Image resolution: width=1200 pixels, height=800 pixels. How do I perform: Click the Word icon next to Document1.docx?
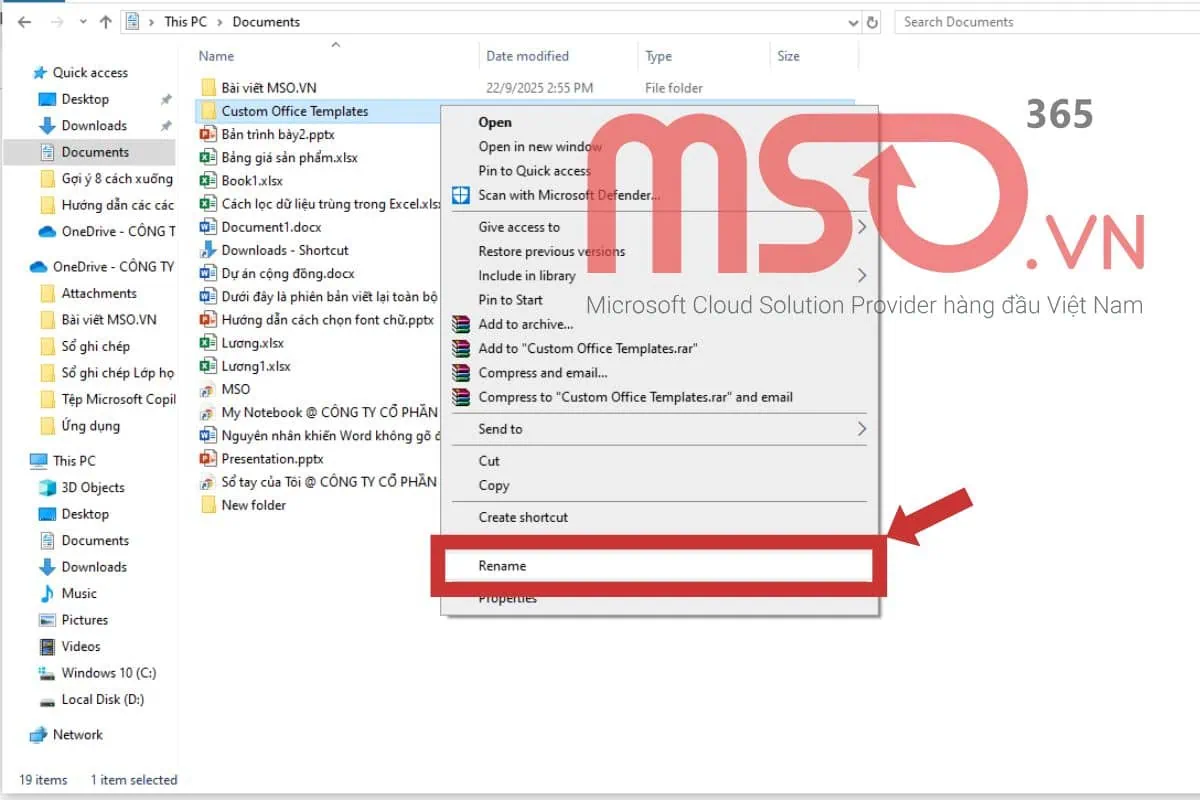click(x=208, y=226)
